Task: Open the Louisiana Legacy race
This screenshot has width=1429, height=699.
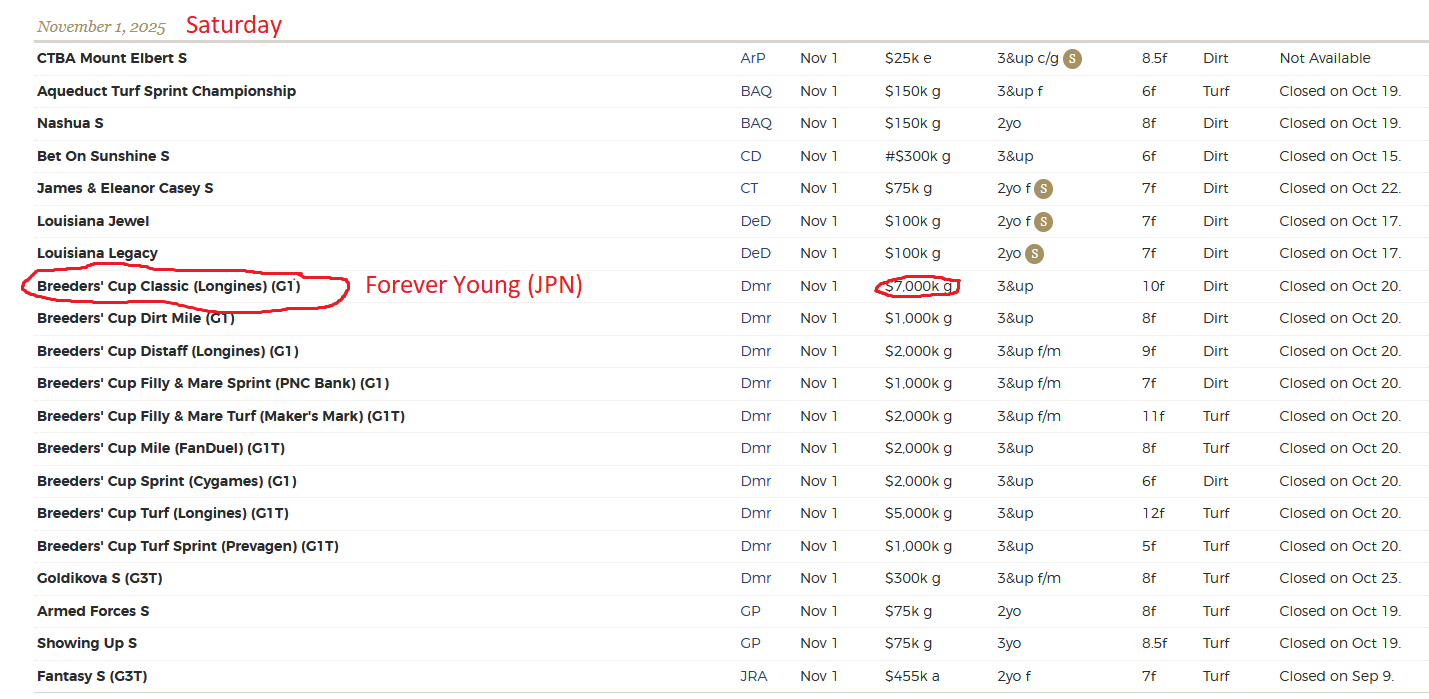Action: [97, 253]
